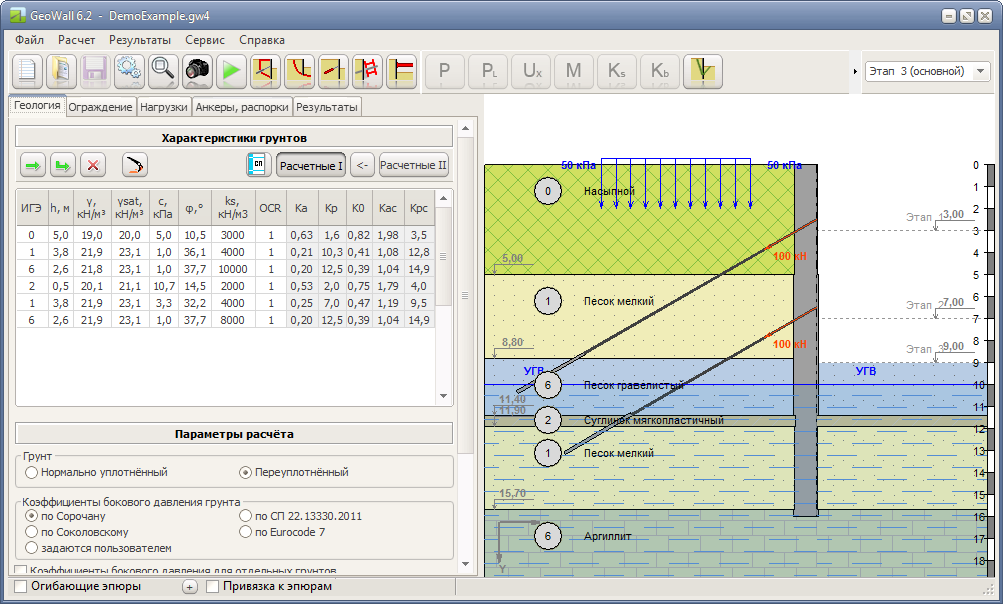The height and width of the screenshot is (604, 1003).
Task: Open the Этап 3 (основной) stage dropdown
Action: 928,71
